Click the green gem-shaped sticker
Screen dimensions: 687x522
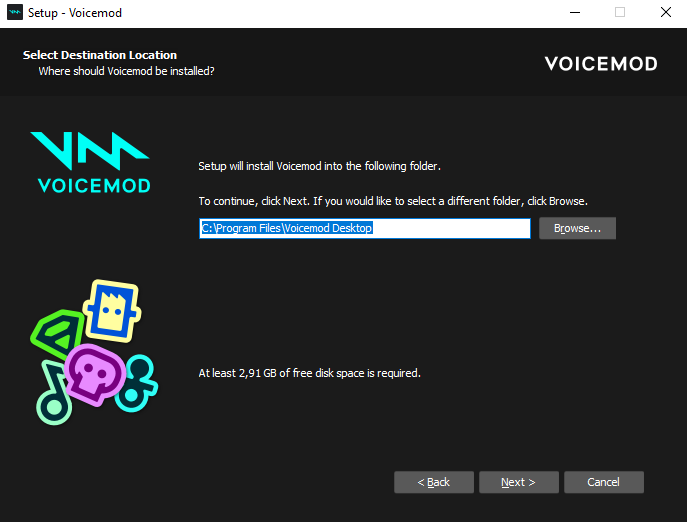(x=57, y=334)
